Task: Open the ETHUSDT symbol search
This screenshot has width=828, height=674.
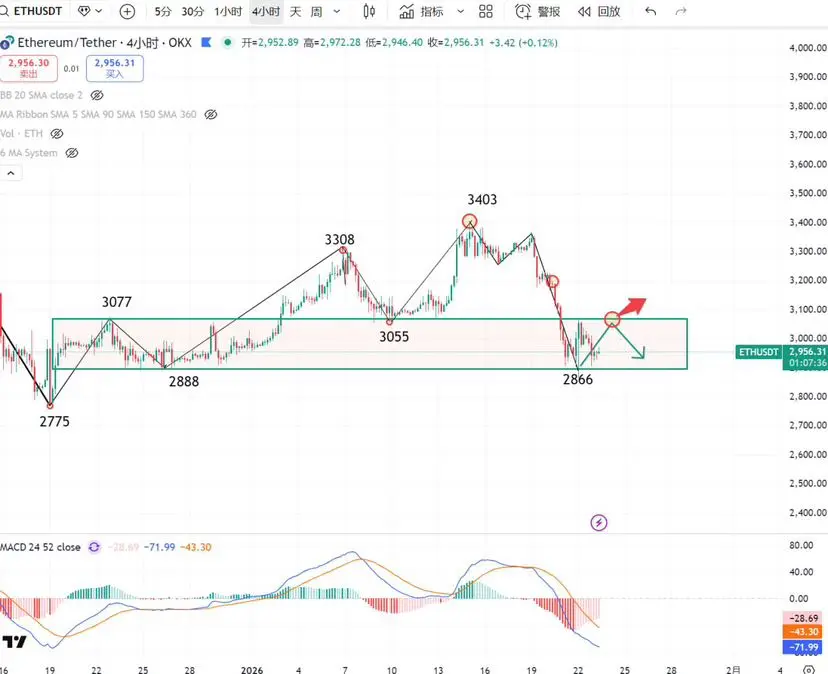Action: 32,11
